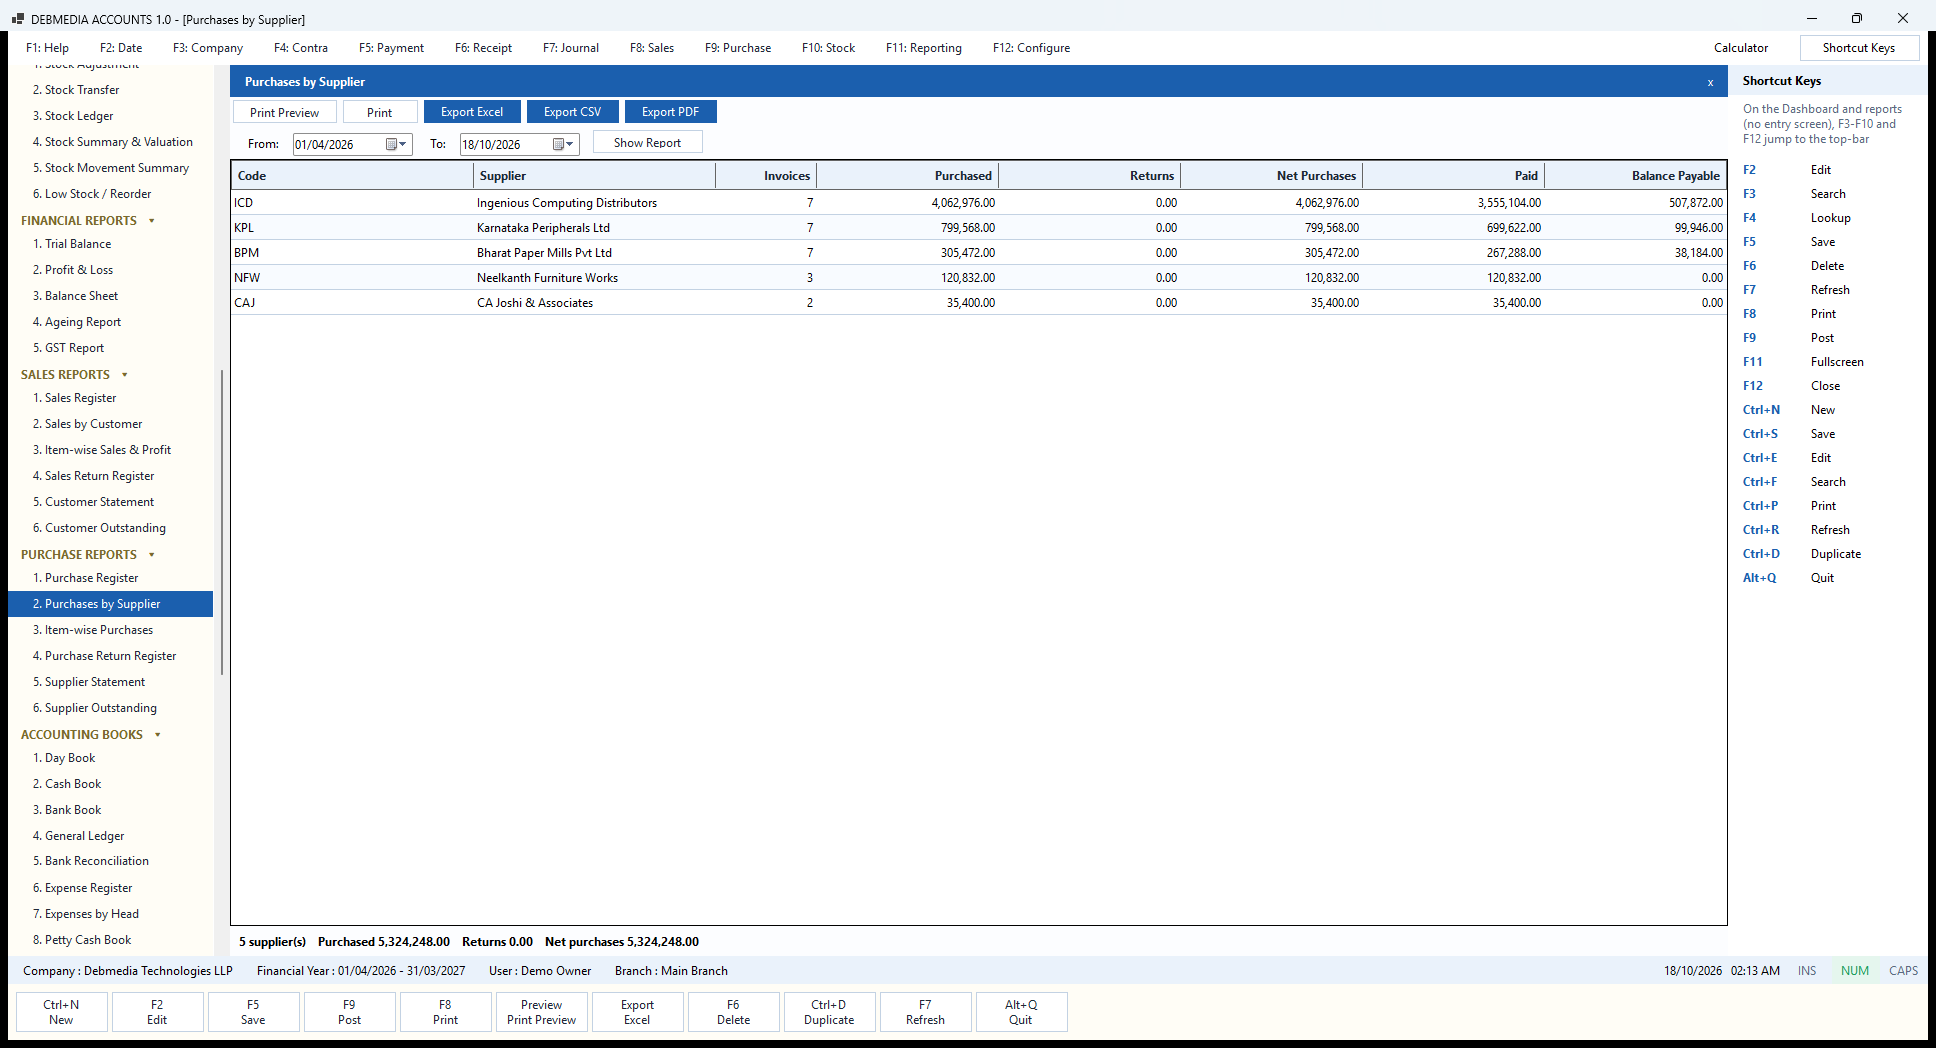Select the Neelkanth Furniture Works row
Viewport: 1936px width, 1048px height.
pos(979,278)
